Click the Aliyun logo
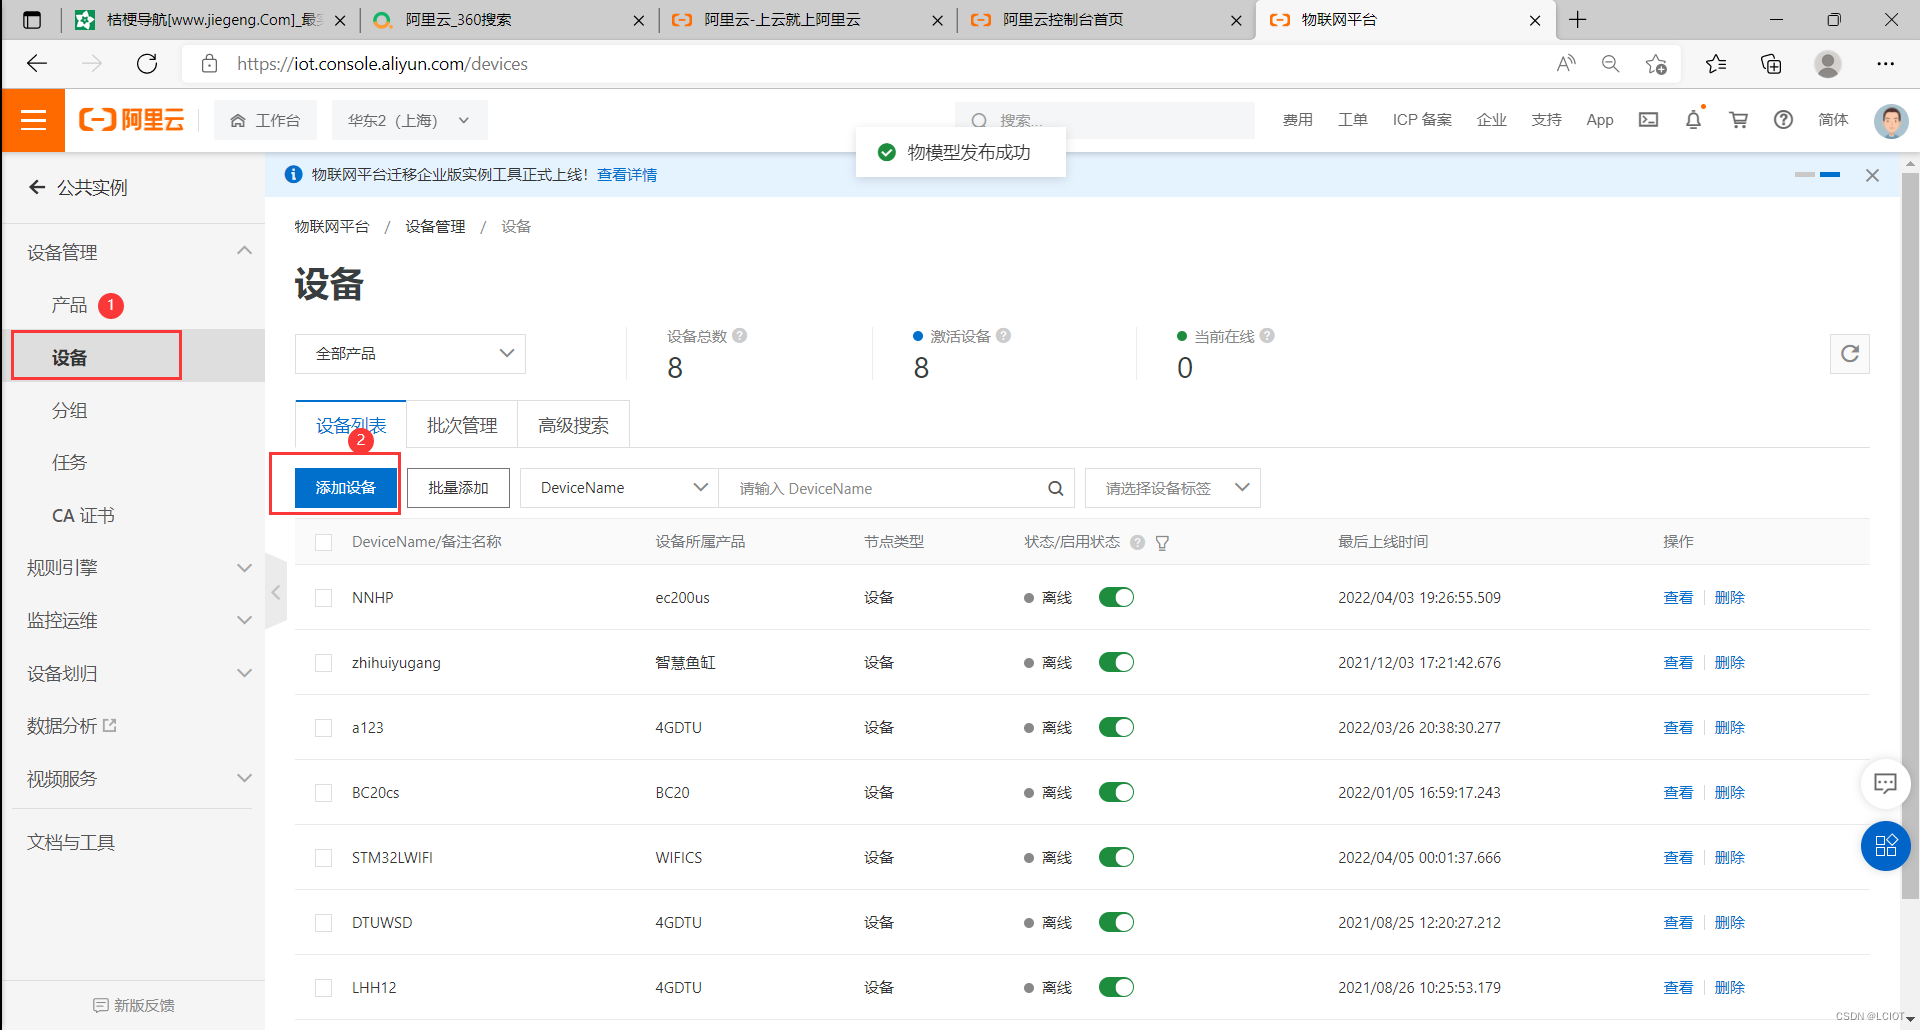Image resolution: width=1920 pixels, height=1030 pixels. [x=132, y=120]
